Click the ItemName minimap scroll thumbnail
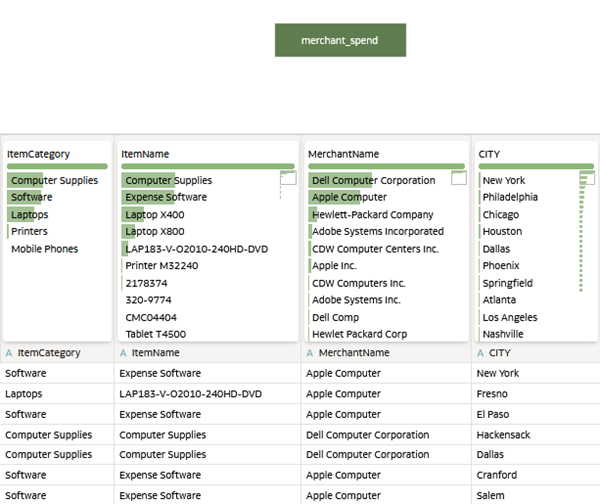600x504 pixels. coord(288,178)
